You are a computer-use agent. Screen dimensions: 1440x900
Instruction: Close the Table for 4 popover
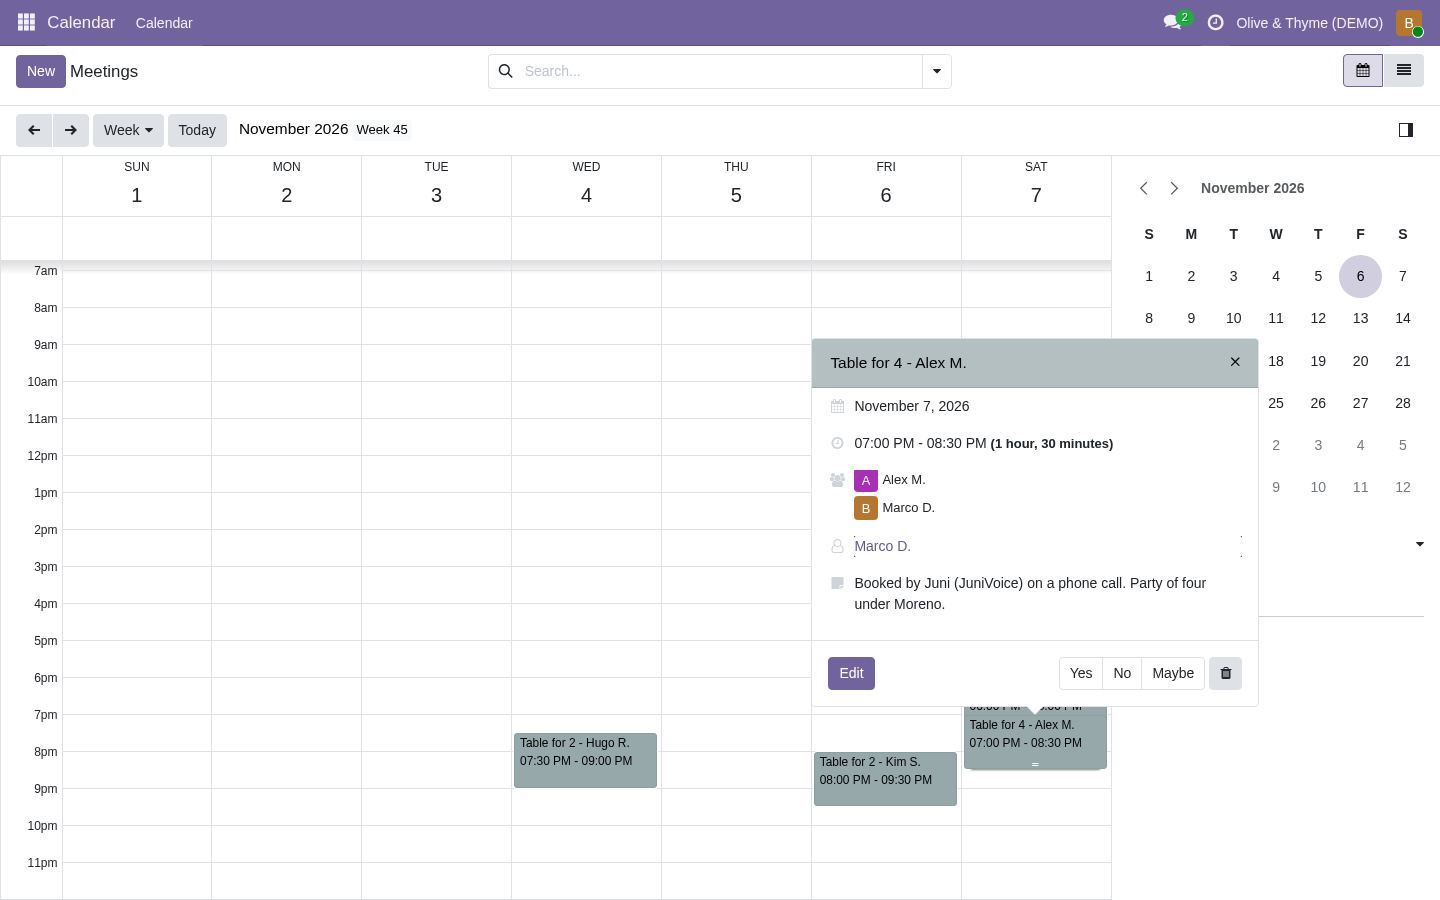pos(1235,362)
